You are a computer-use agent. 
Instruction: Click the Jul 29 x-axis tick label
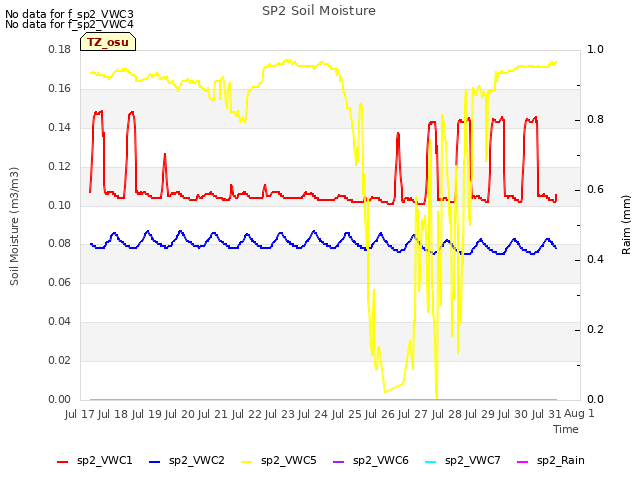(x=480, y=414)
